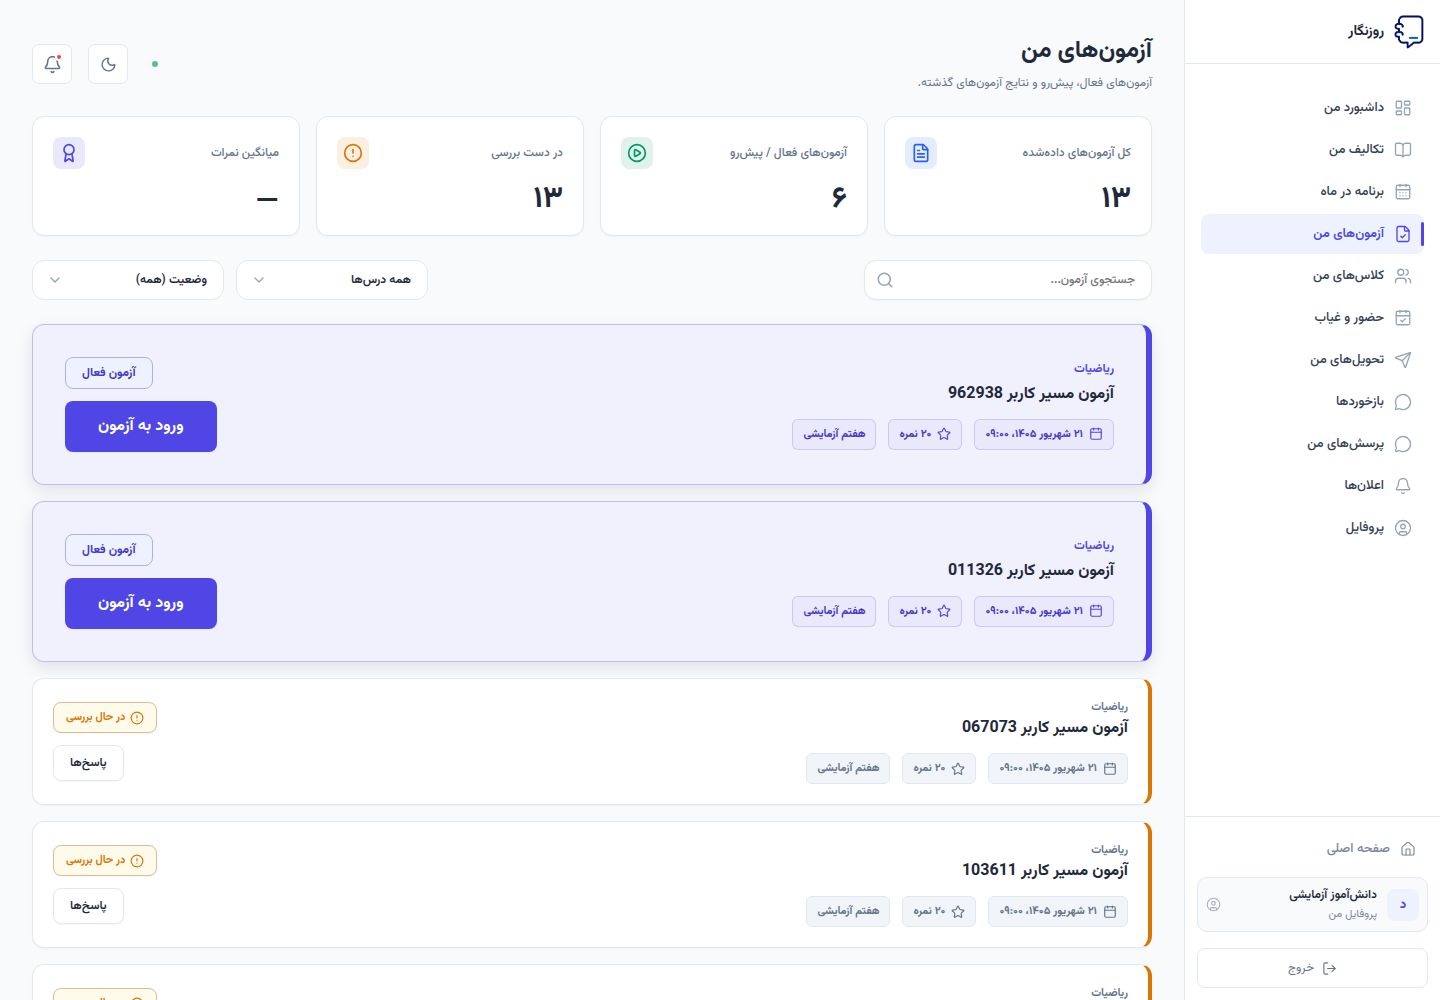Image resolution: width=1440 pixels, height=1000 pixels.
Task: Click the award icon on میانگین نمرات card
Action: [69, 153]
